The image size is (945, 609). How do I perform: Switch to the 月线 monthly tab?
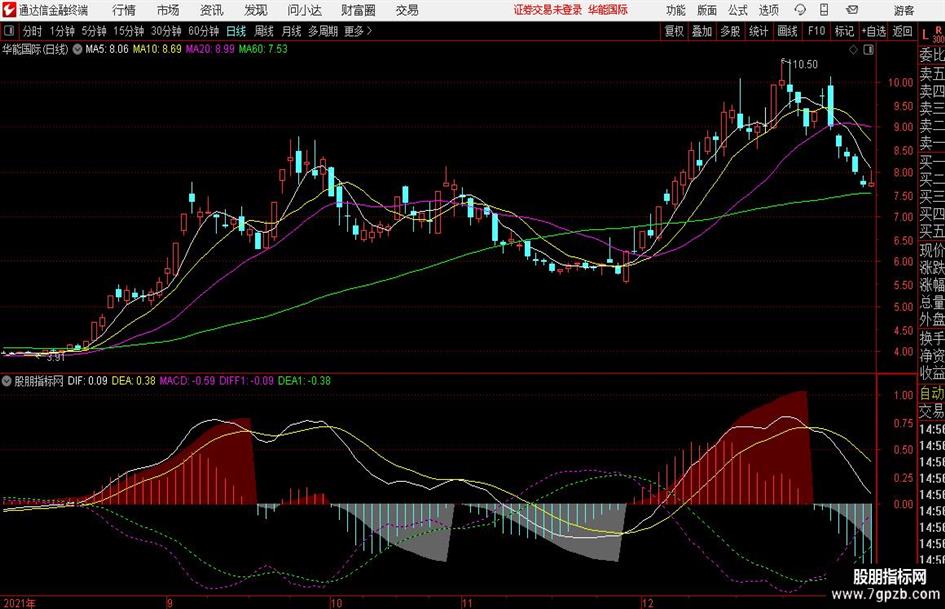click(x=291, y=31)
